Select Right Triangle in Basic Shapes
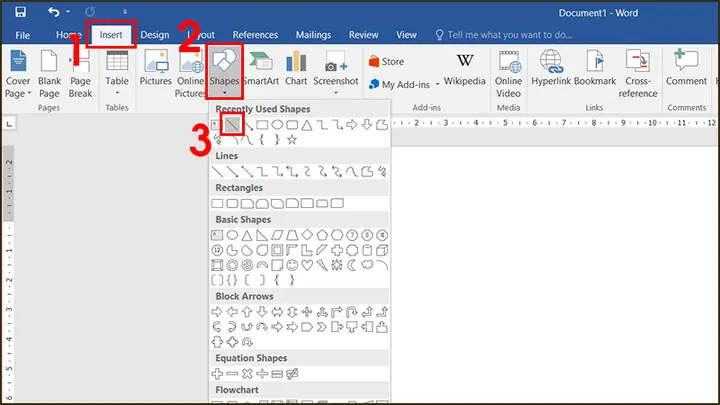The width and height of the screenshot is (720, 405). [x=262, y=236]
